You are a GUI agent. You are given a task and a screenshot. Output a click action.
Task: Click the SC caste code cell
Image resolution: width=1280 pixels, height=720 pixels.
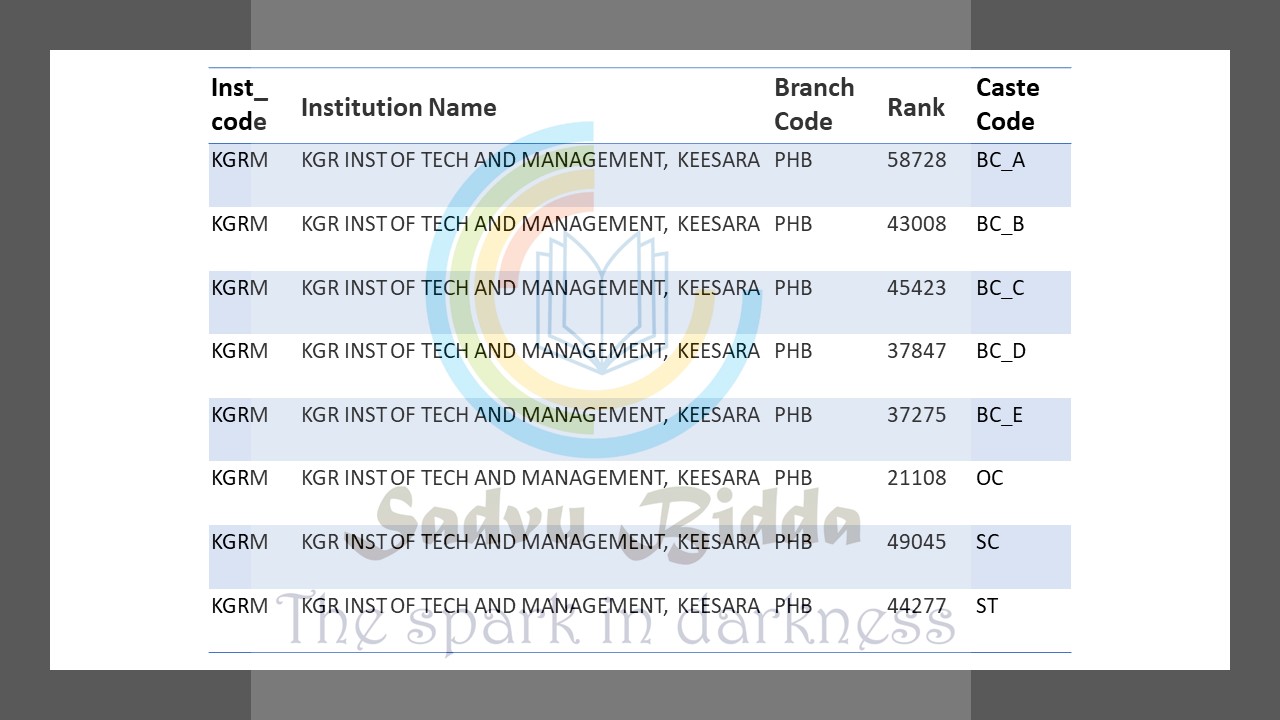(987, 542)
